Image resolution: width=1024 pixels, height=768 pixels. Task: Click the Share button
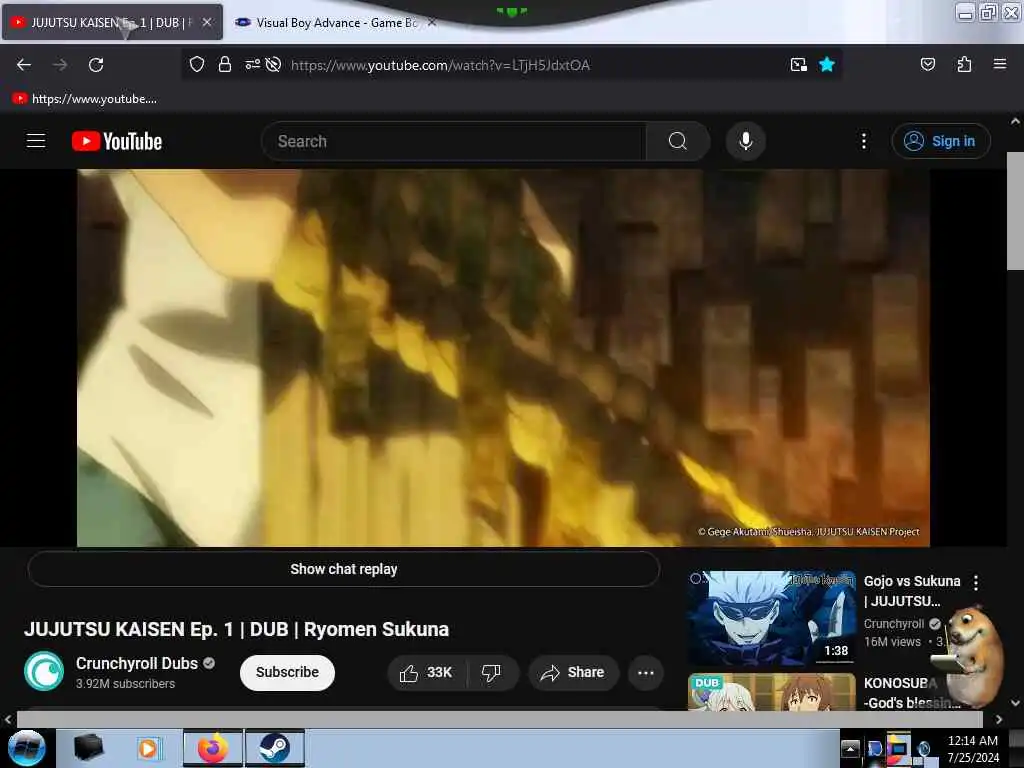[x=573, y=673]
